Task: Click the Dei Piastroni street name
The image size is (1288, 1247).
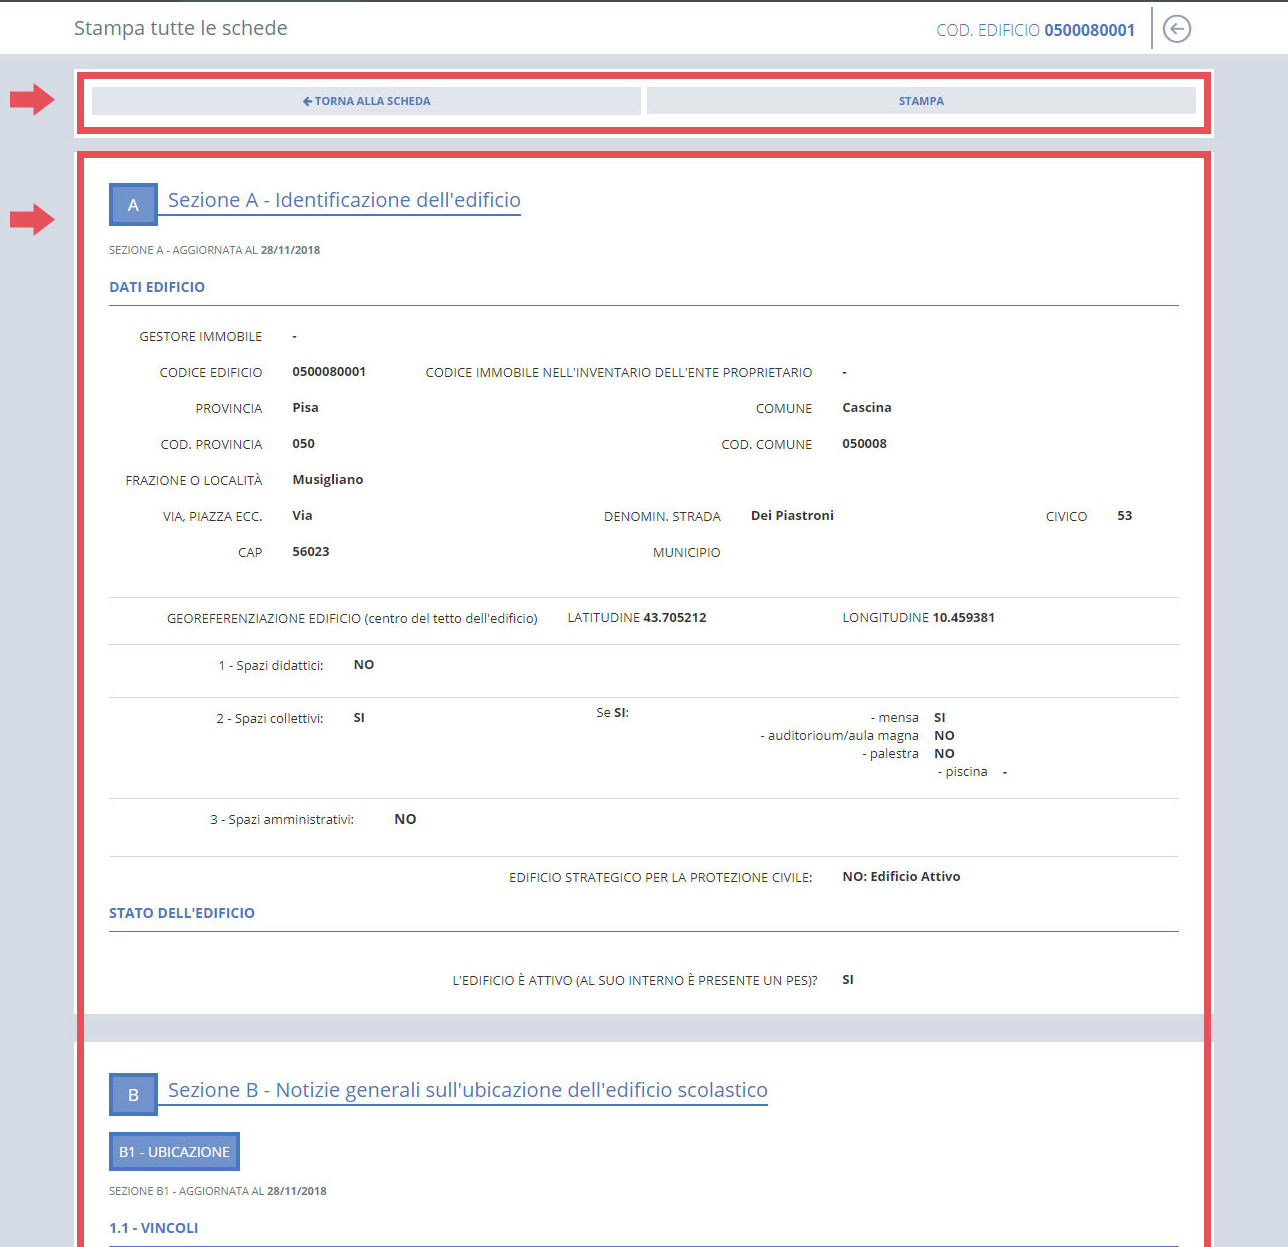Action: pyautogui.click(x=792, y=516)
